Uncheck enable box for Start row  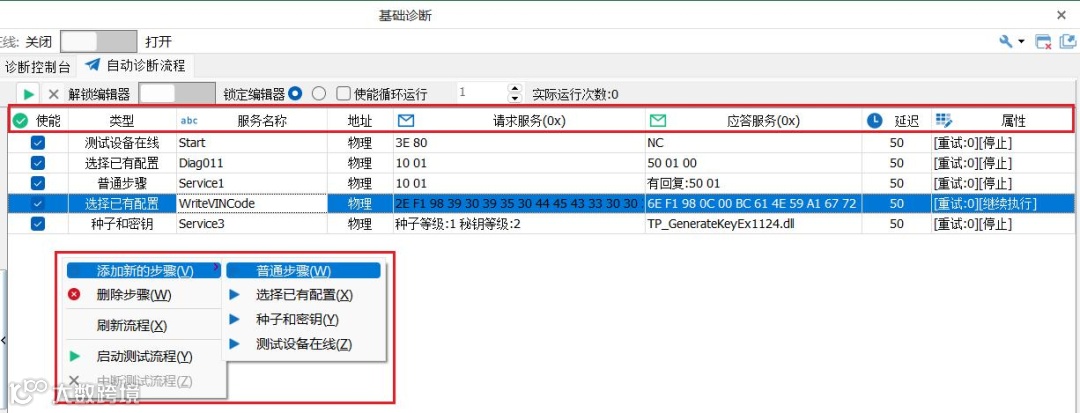[x=38, y=143]
